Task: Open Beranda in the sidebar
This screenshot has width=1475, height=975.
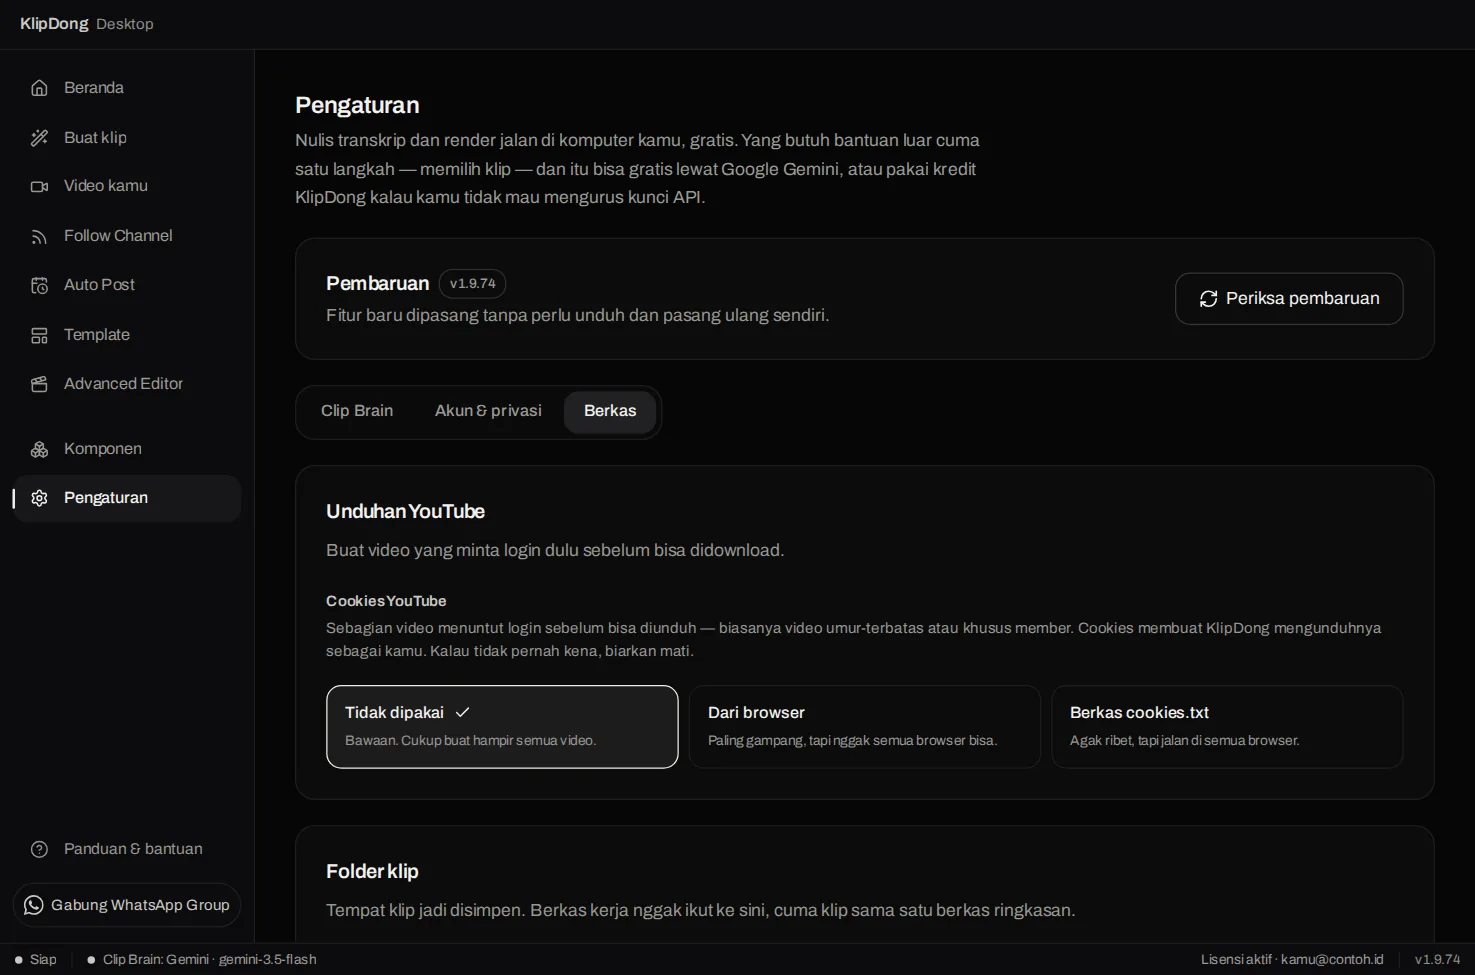Action: point(127,88)
